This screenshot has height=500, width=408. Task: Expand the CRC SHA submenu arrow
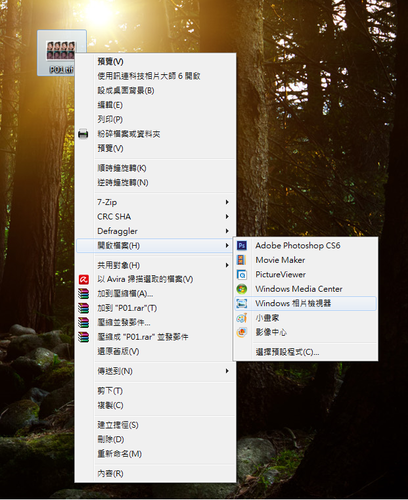point(227,217)
